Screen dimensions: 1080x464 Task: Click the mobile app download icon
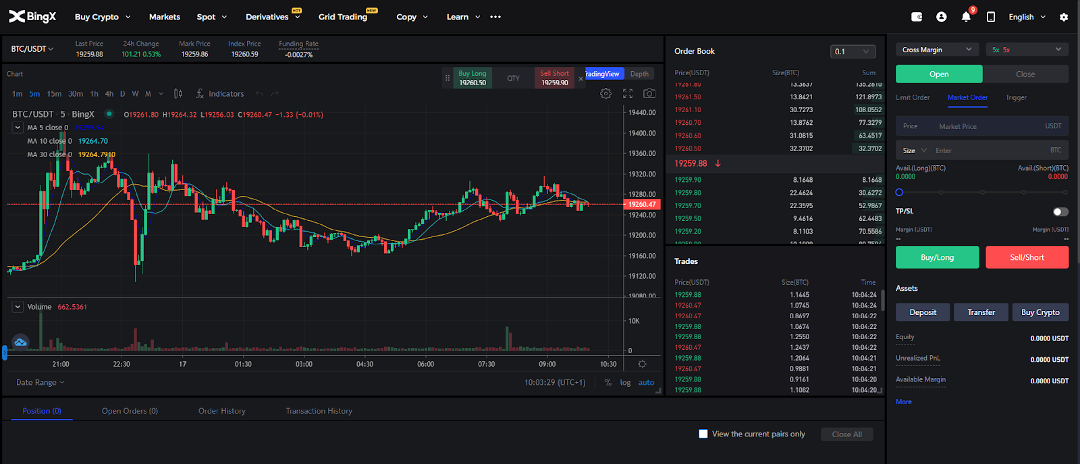click(x=991, y=17)
